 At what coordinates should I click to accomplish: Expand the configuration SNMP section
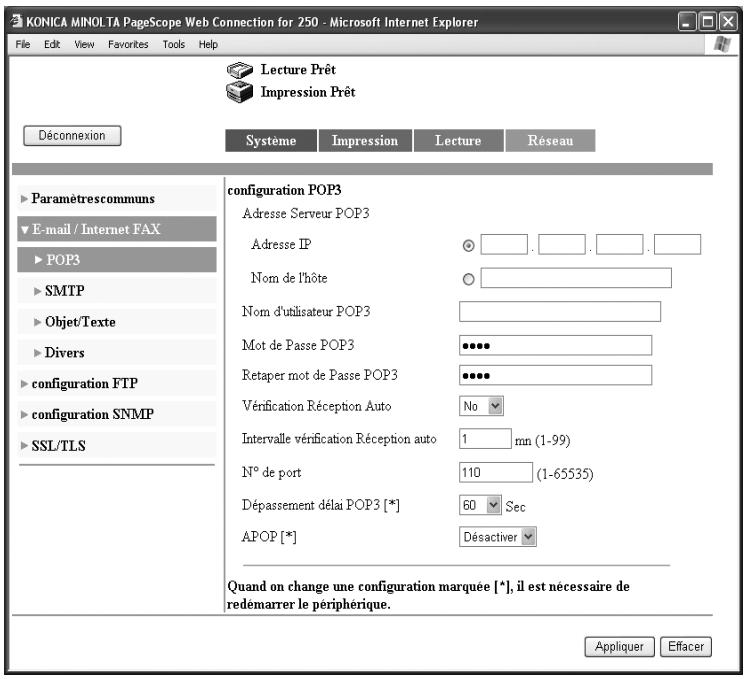tap(117, 414)
